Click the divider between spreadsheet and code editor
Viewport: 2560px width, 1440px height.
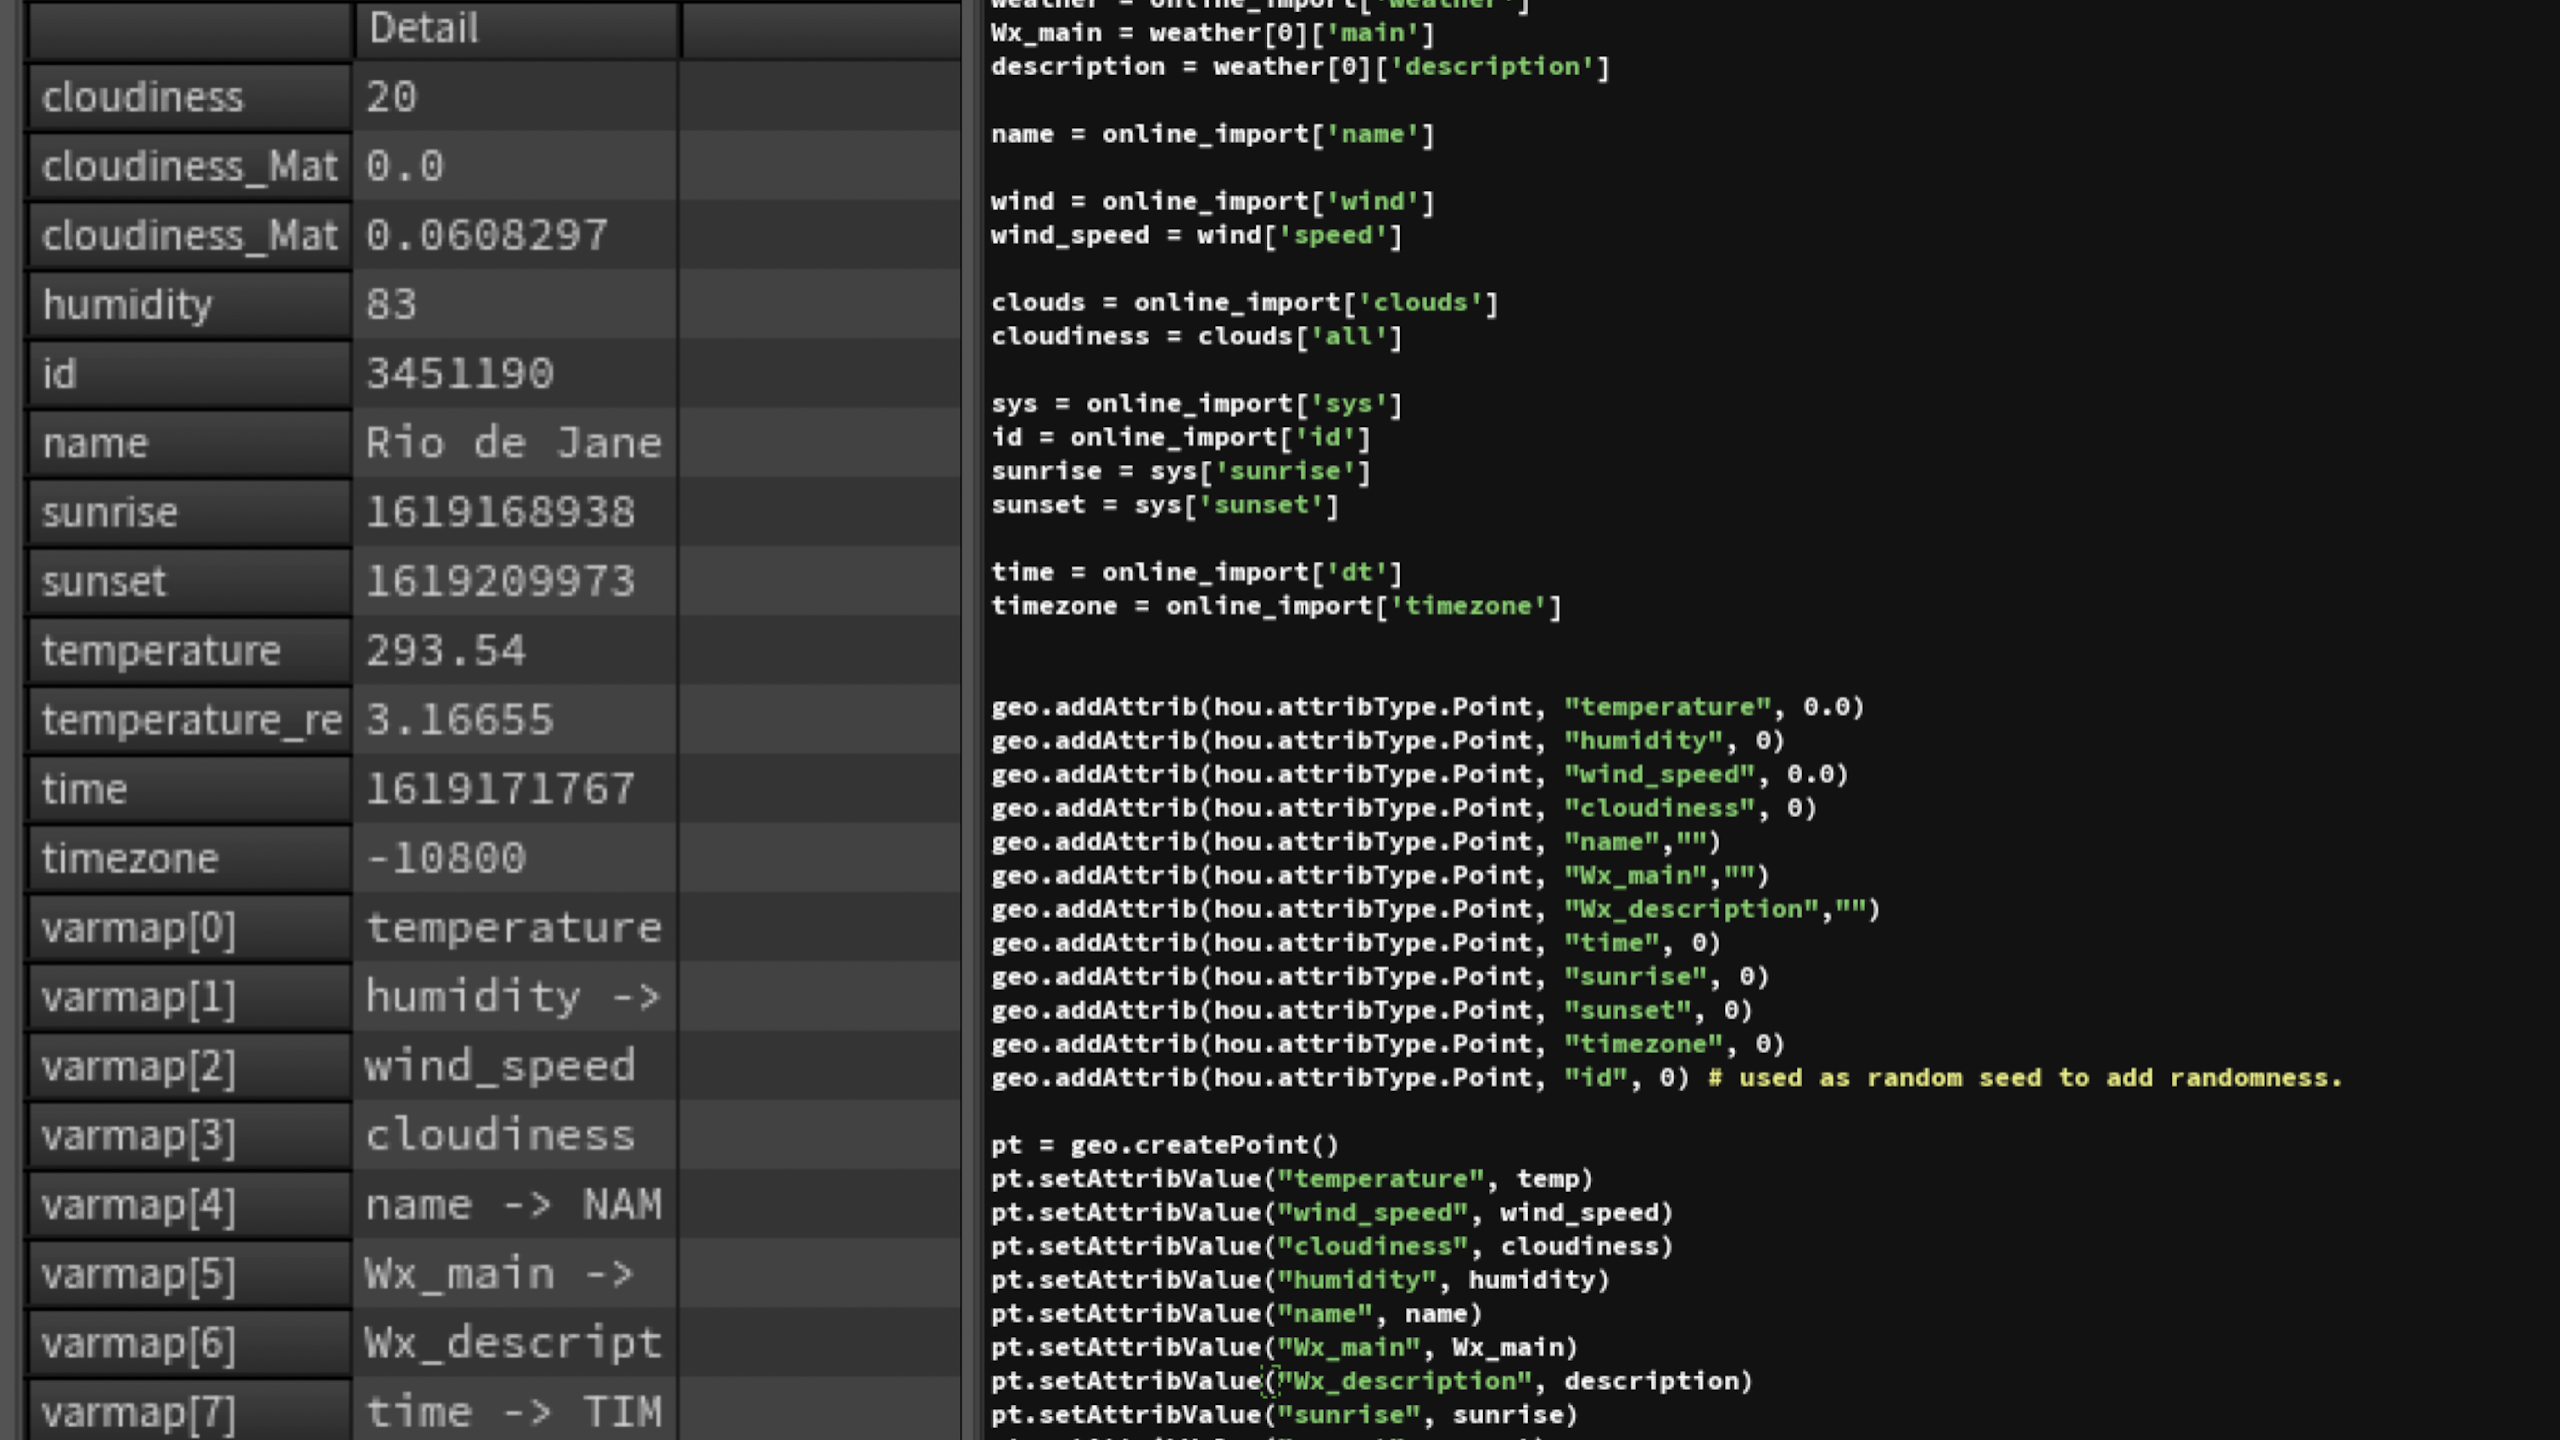pos(973,720)
